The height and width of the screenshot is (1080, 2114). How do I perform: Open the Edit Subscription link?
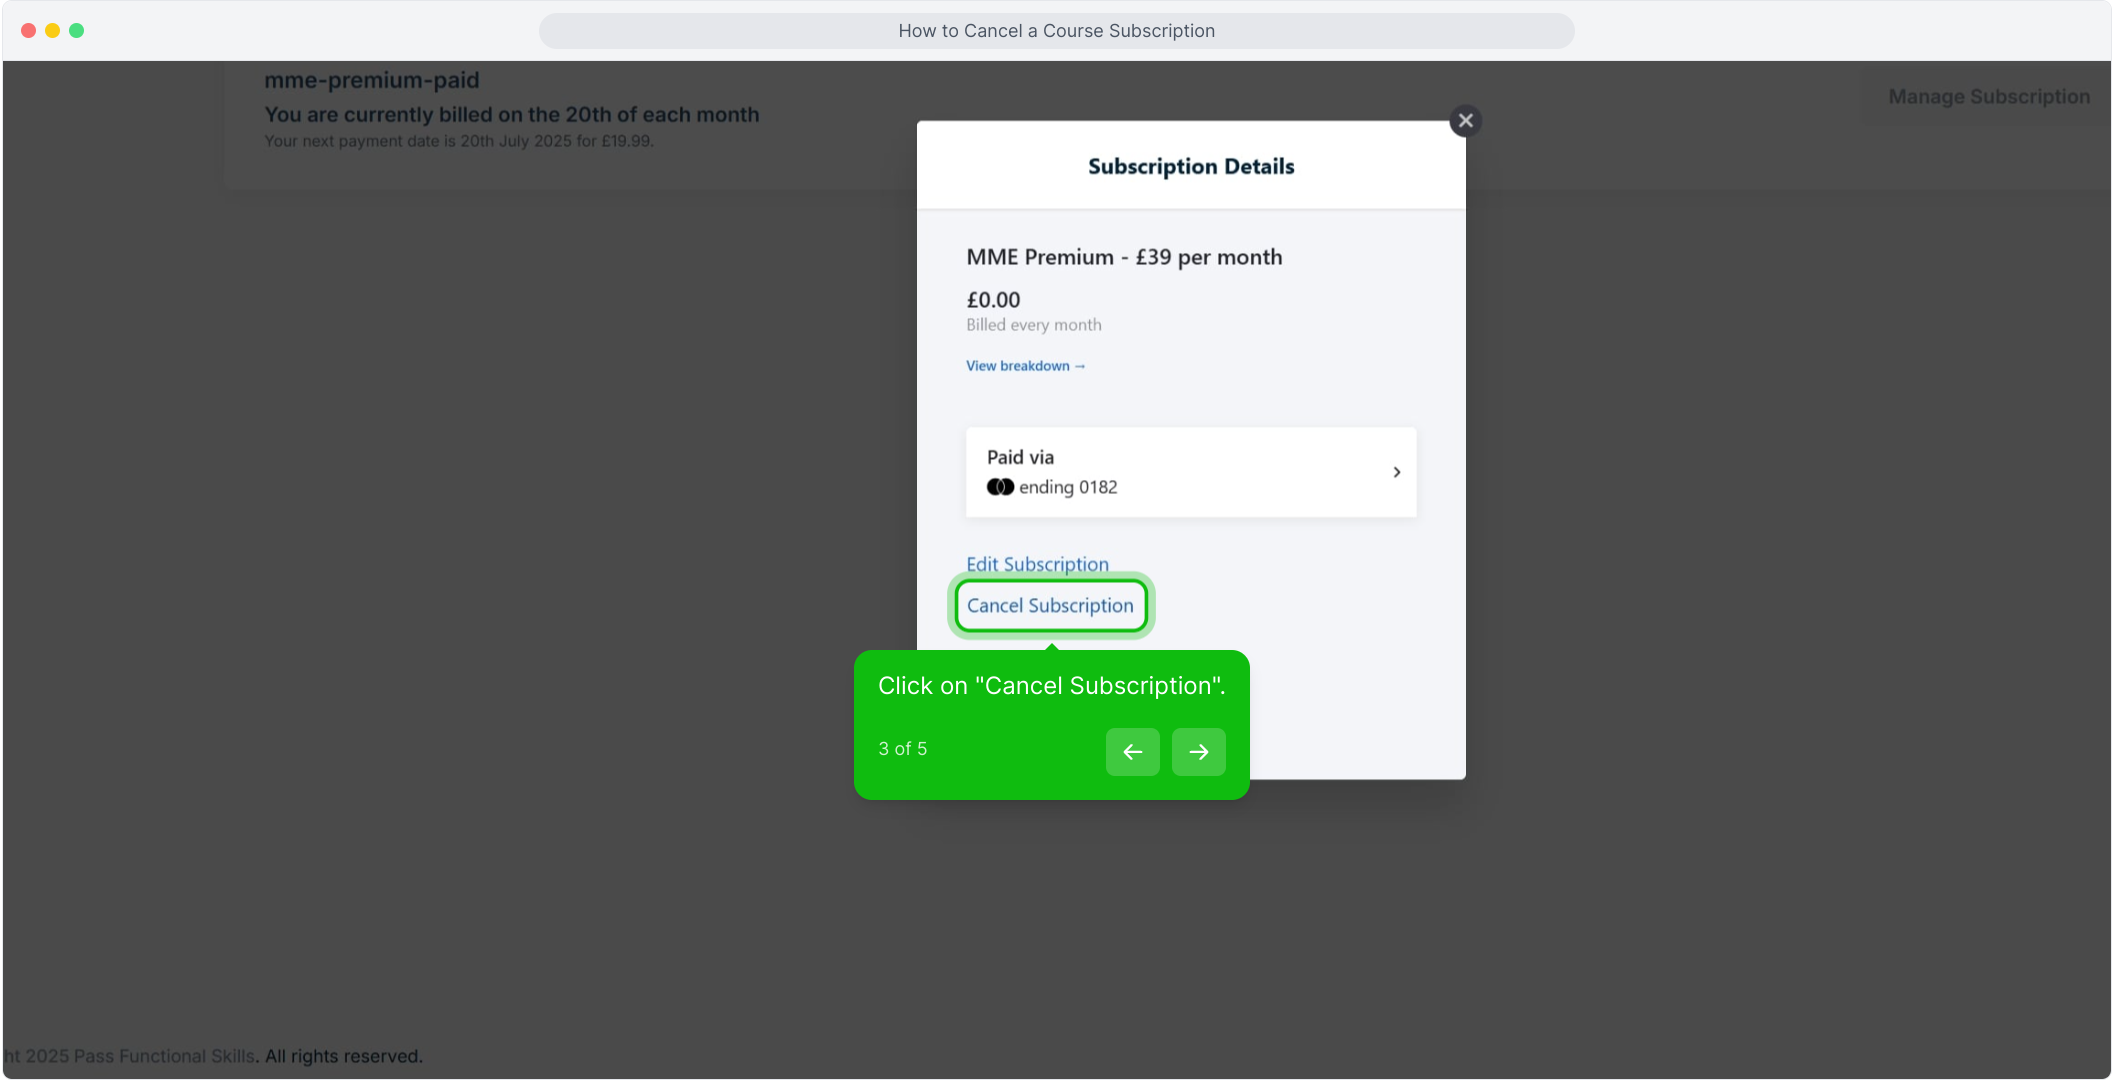pos(1037,564)
